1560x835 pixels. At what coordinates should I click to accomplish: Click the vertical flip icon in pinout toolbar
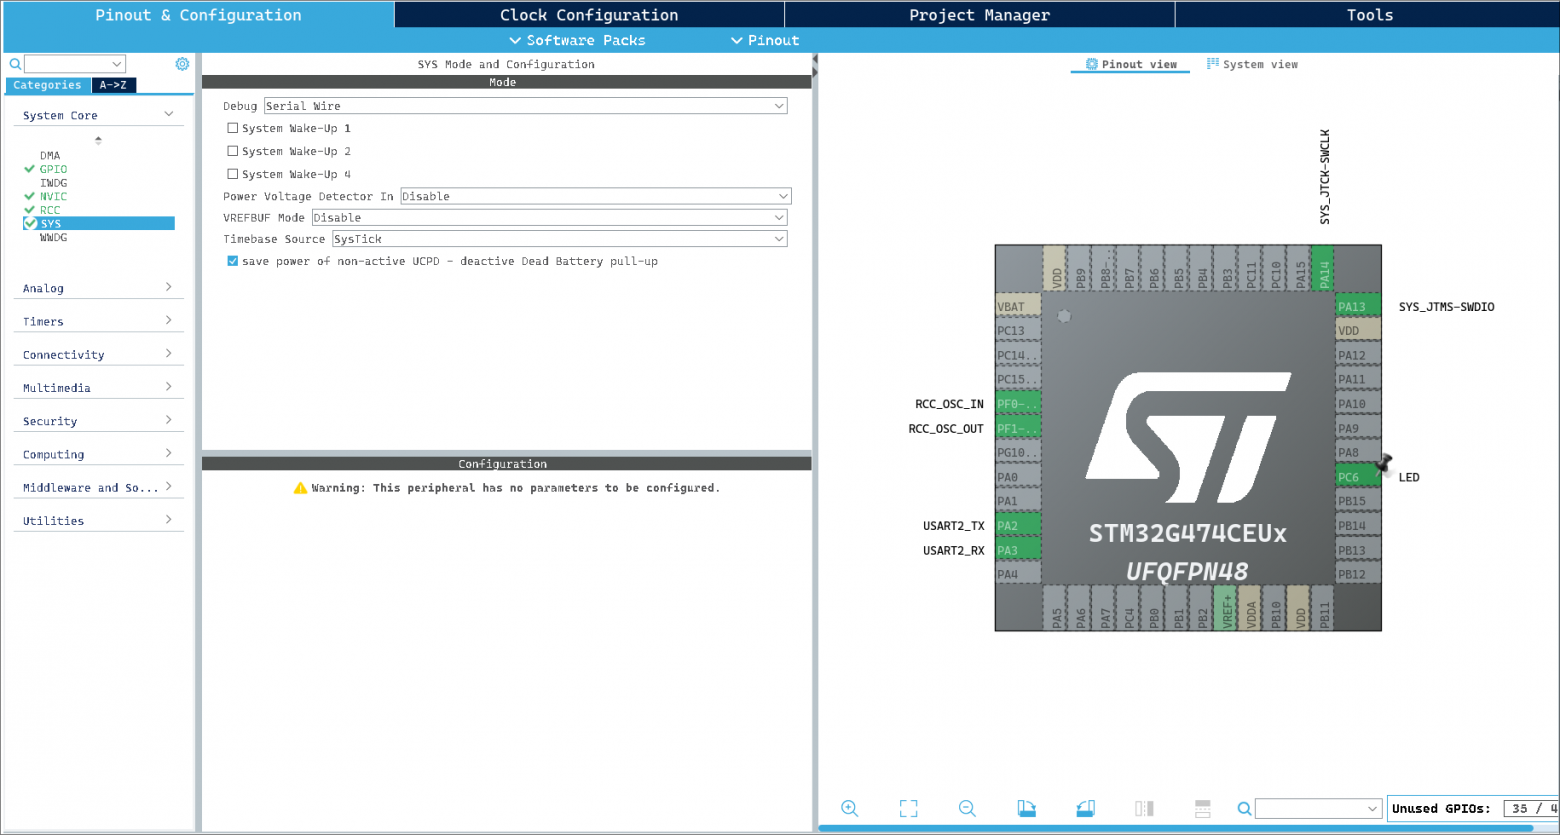point(1203,808)
